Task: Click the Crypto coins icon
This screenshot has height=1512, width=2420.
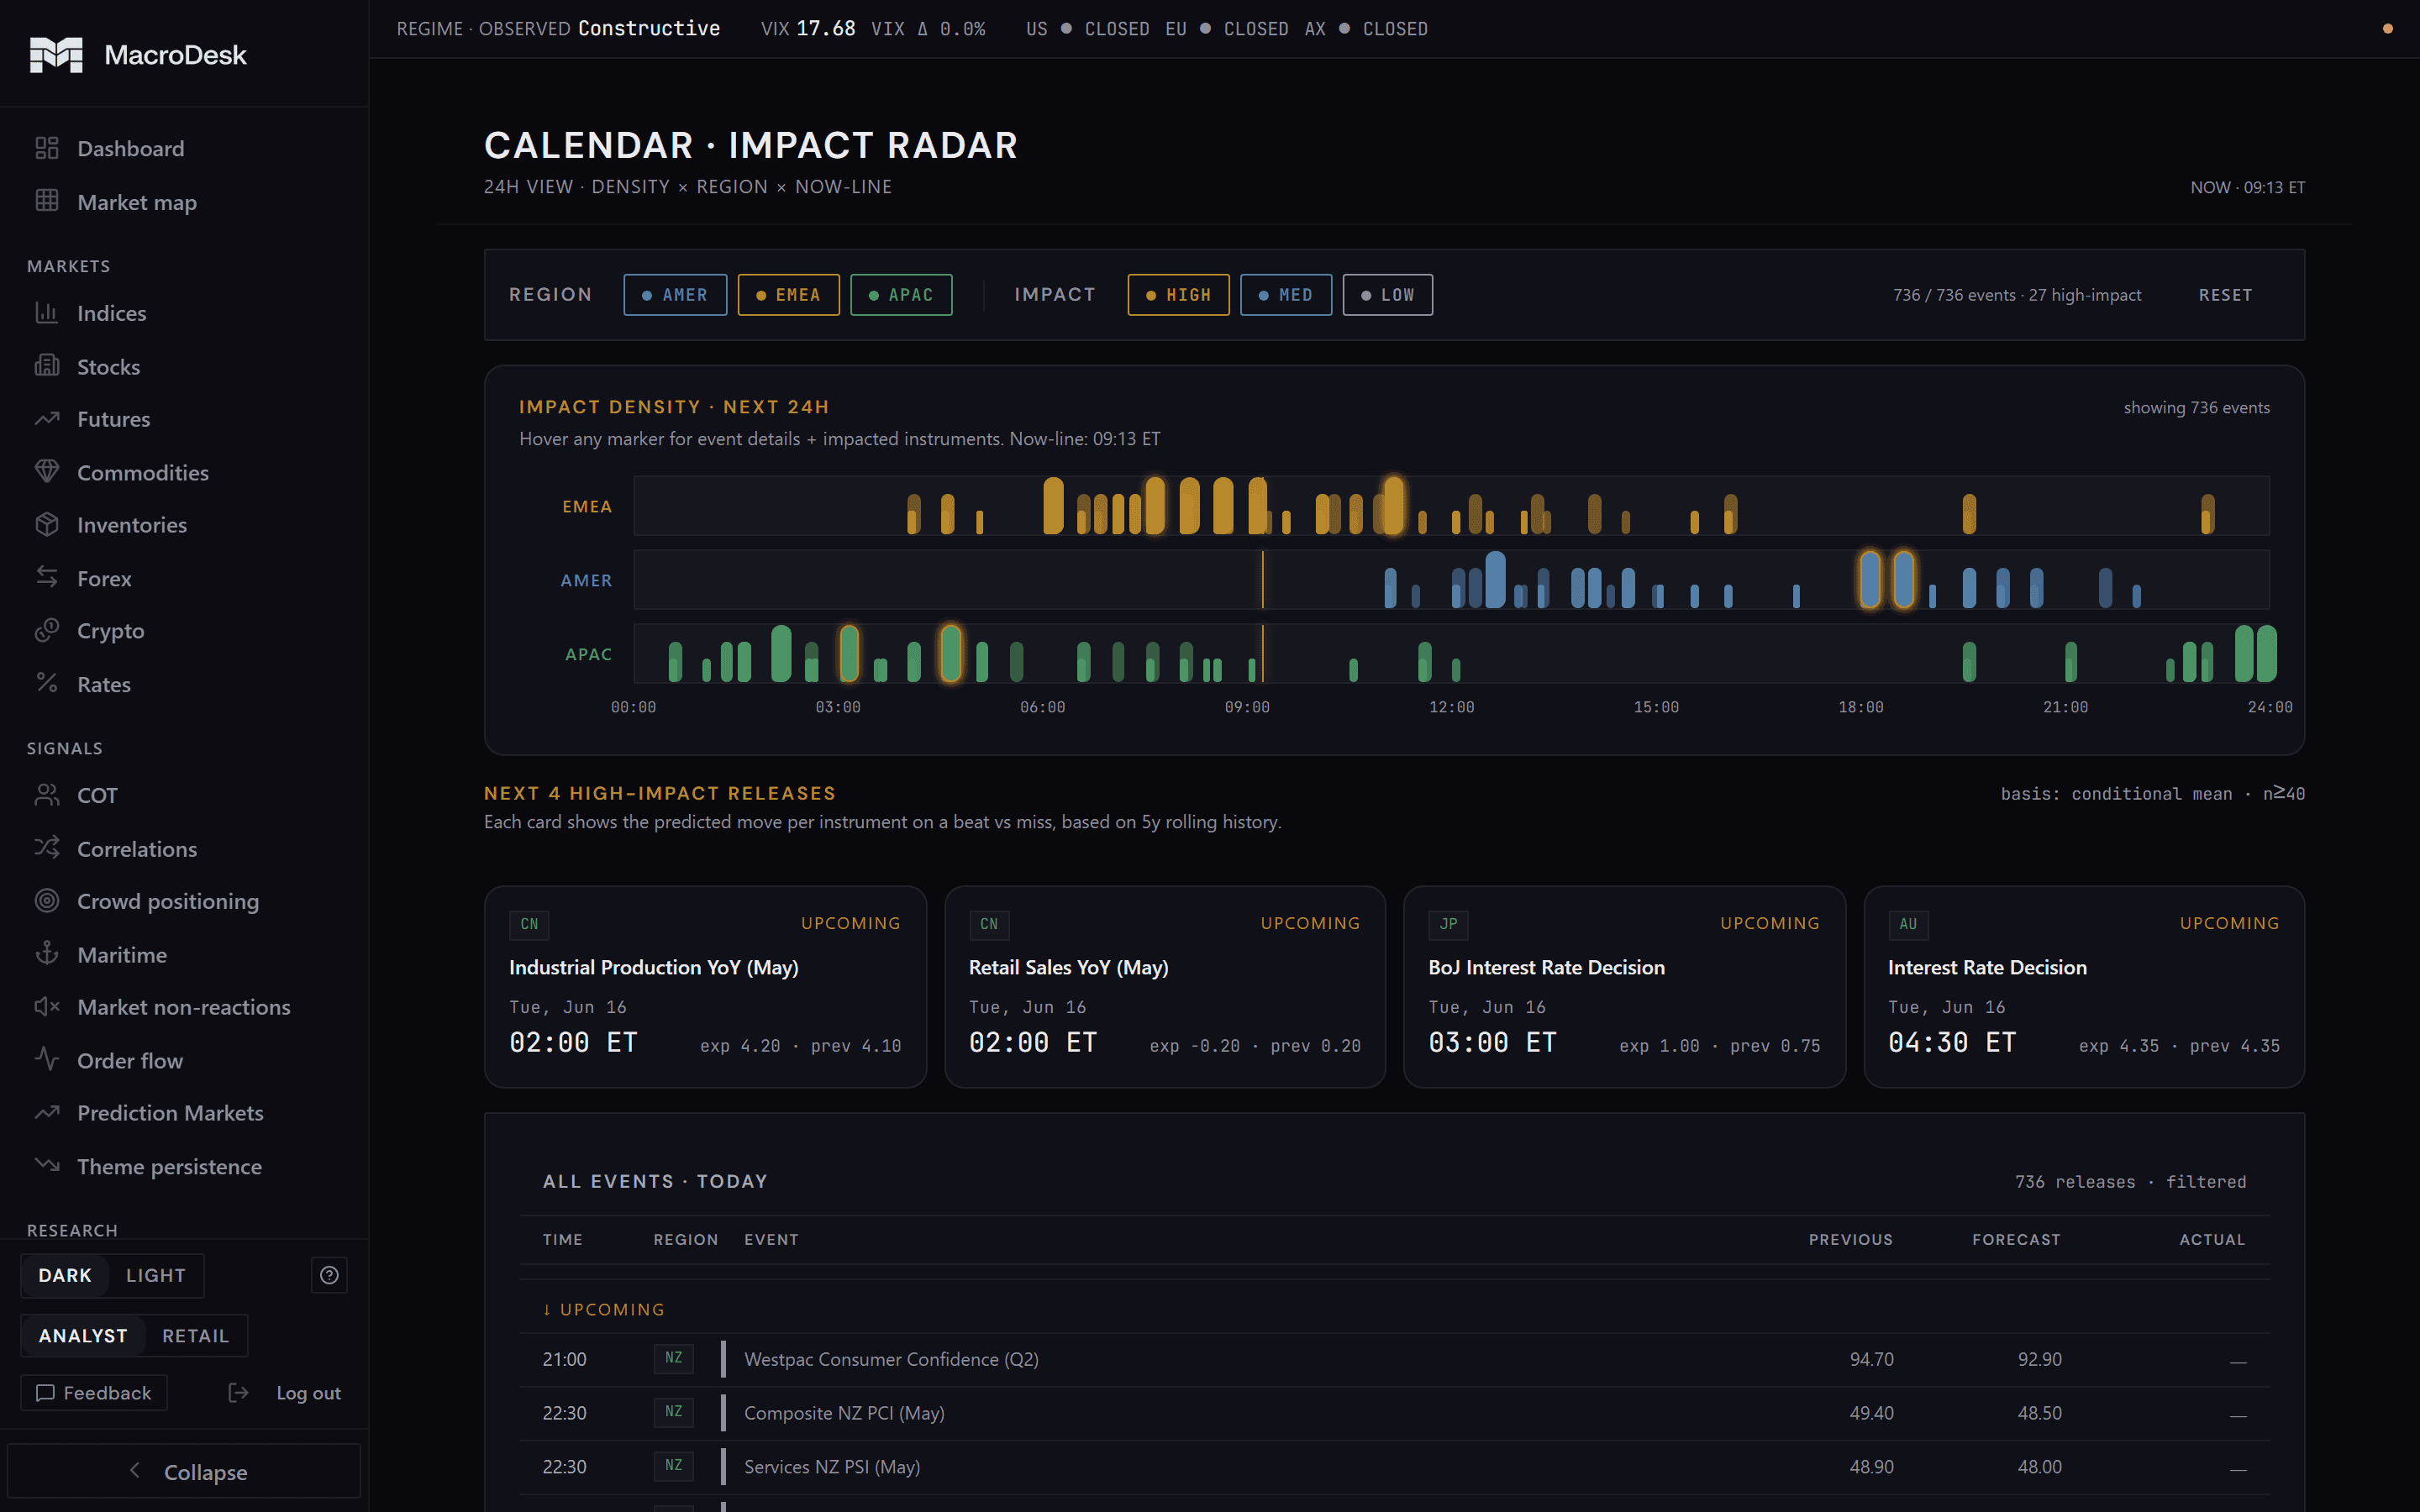Action: coord(47,630)
